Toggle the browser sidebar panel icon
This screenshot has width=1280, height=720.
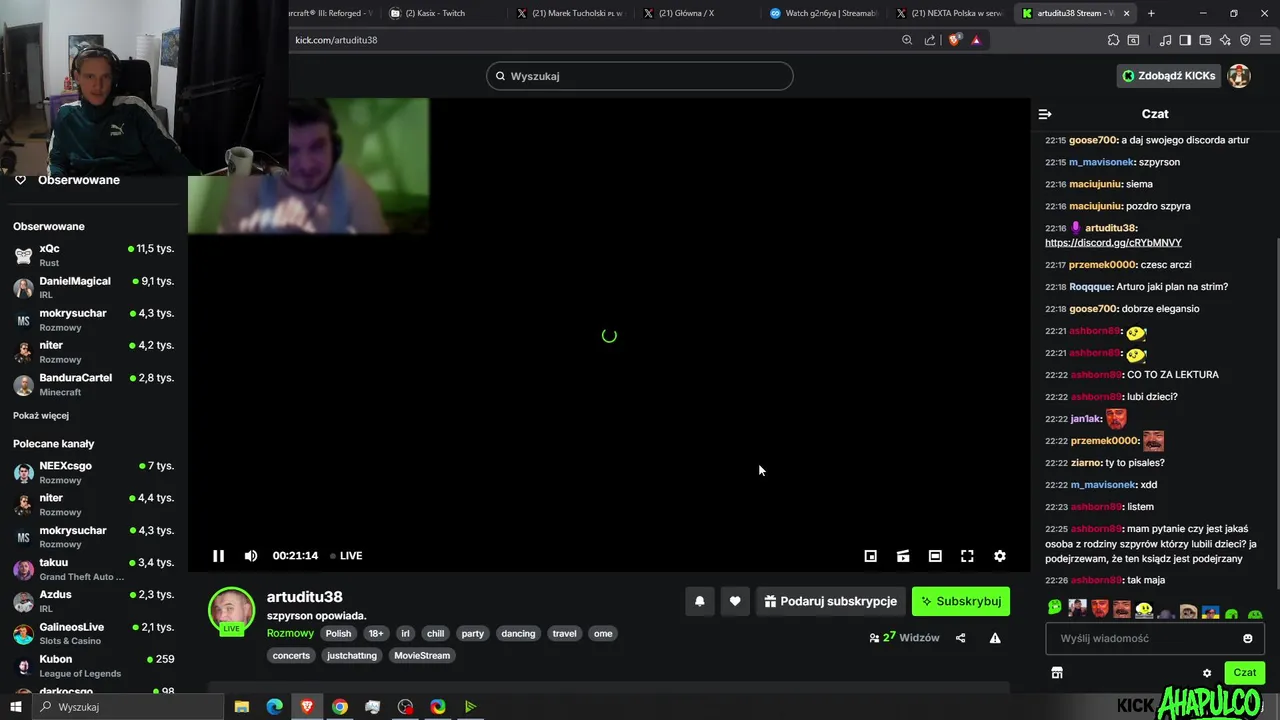tap(1185, 40)
